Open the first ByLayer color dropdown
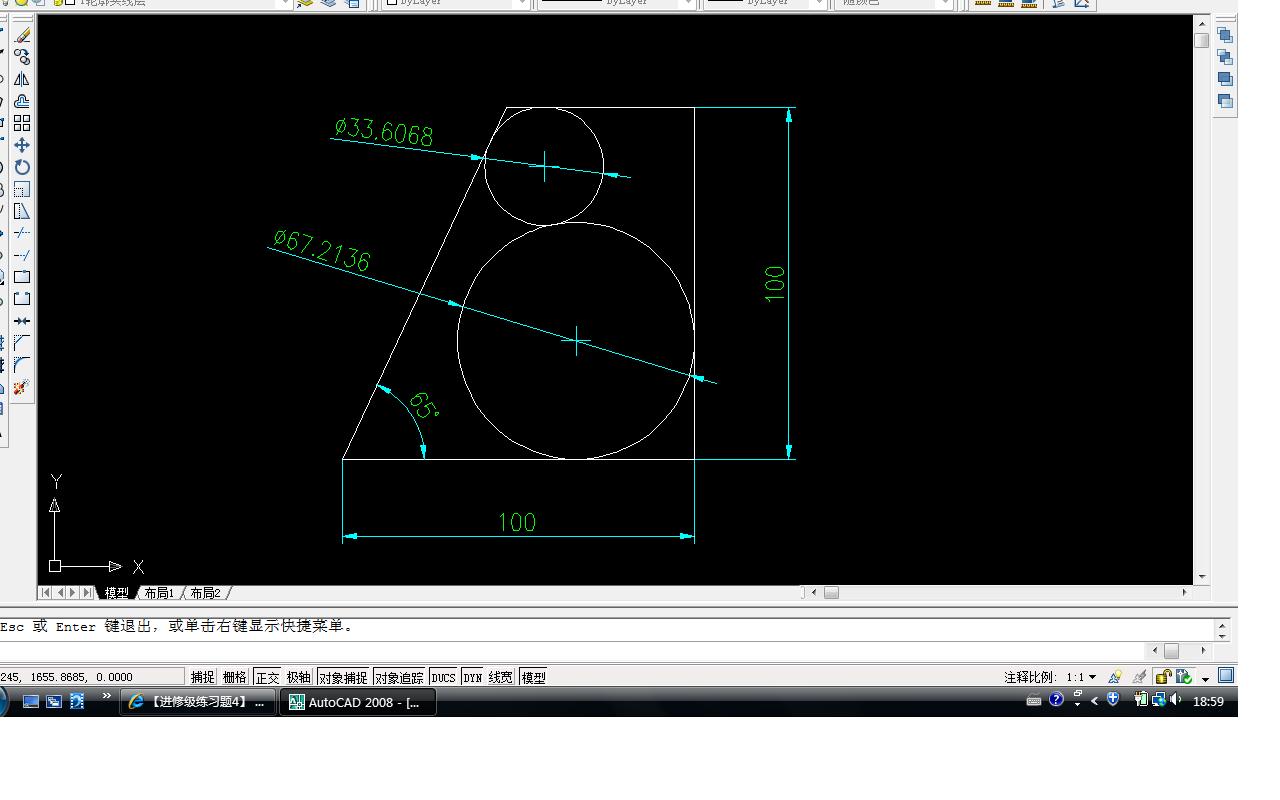The image size is (1280, 800). [x=521, y=3]
